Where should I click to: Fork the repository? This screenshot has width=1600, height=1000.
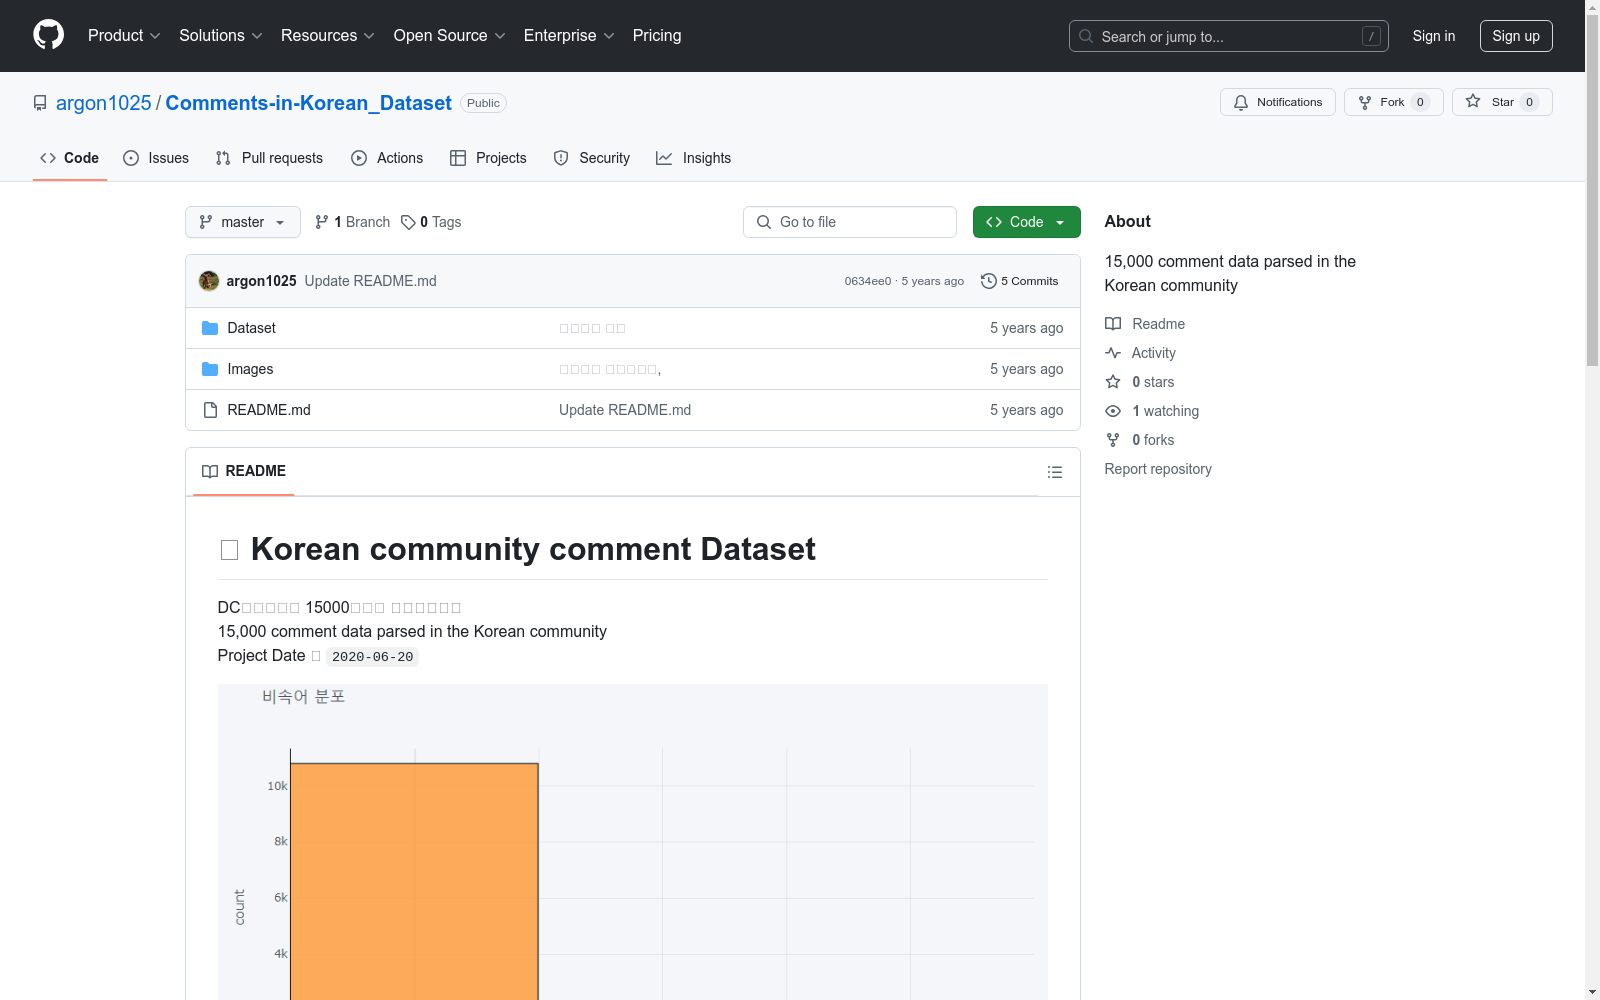pyautogui.click(x=1394, y=102)
